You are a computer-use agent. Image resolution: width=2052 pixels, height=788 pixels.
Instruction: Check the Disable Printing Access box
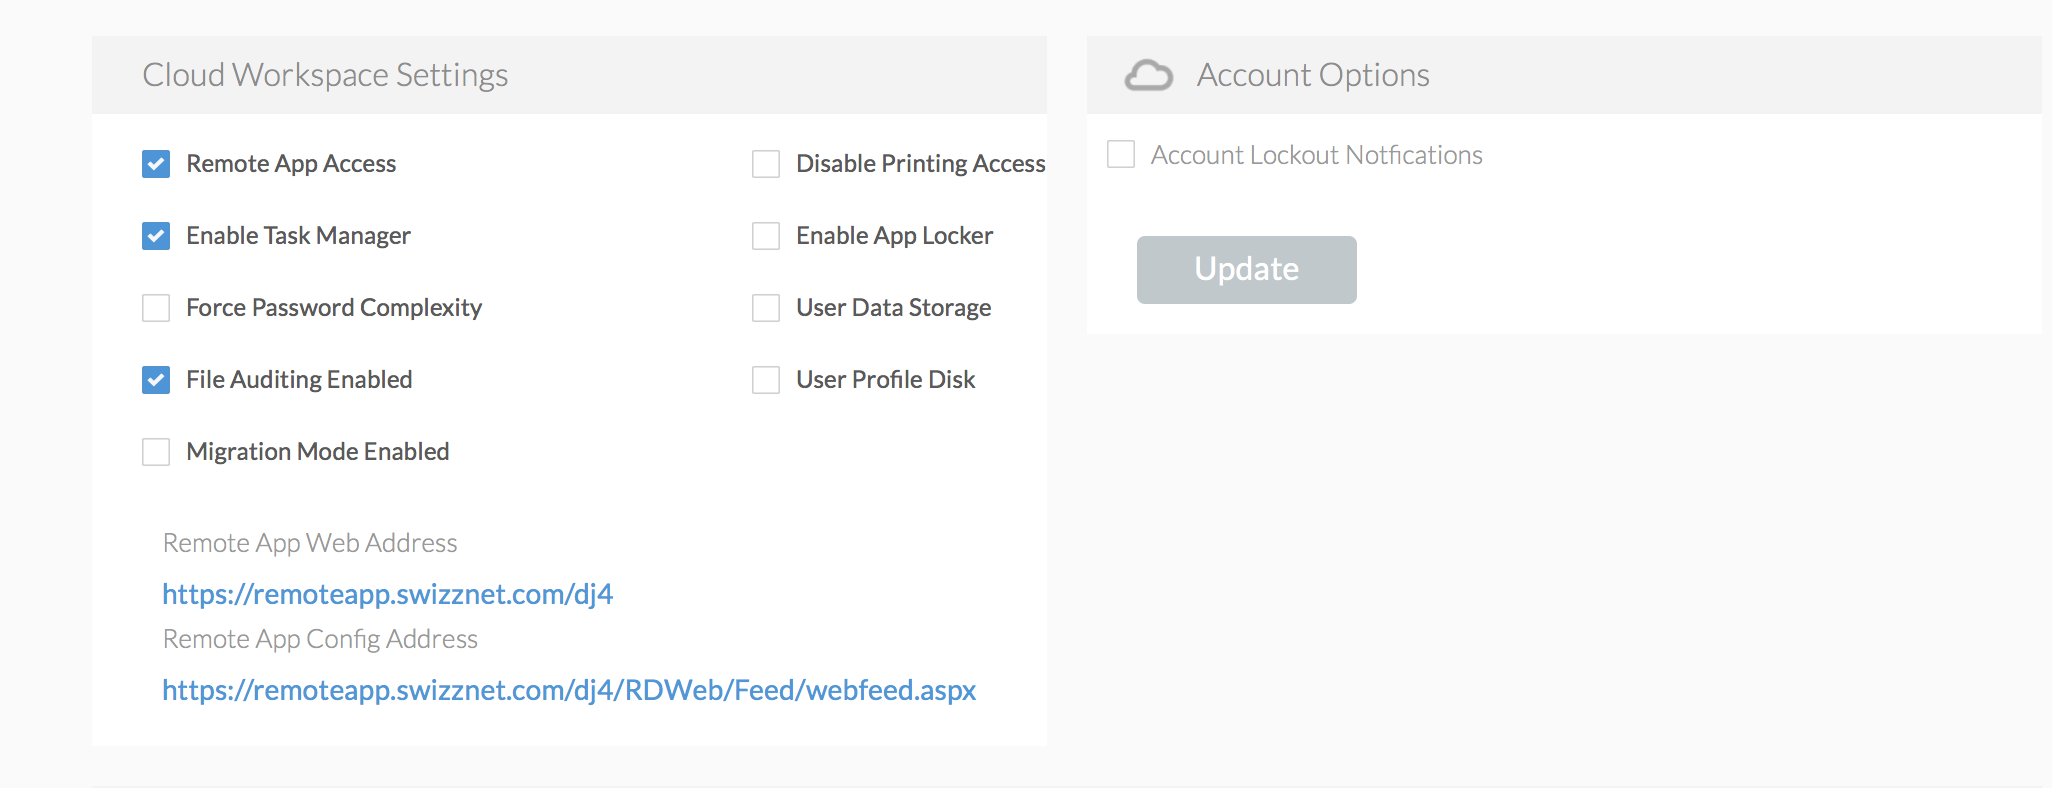766,164
